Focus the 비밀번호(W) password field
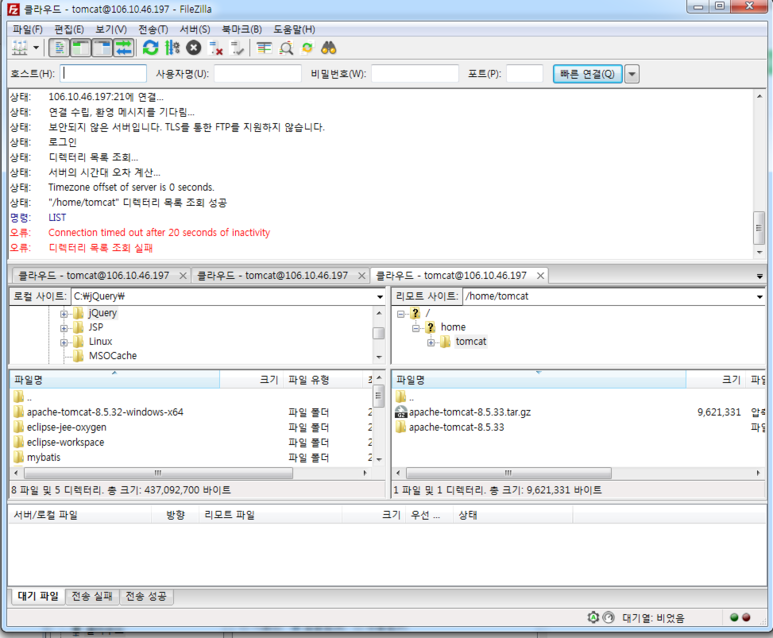 [415, 73]
